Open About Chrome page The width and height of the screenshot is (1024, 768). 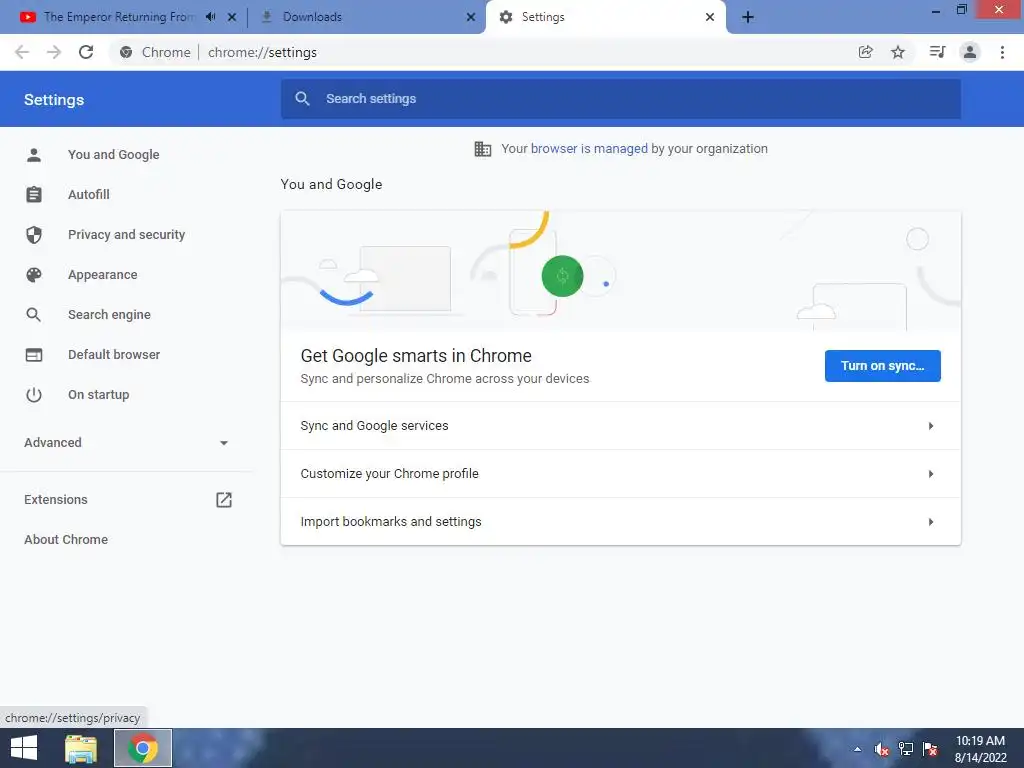[x=66, y=539]
